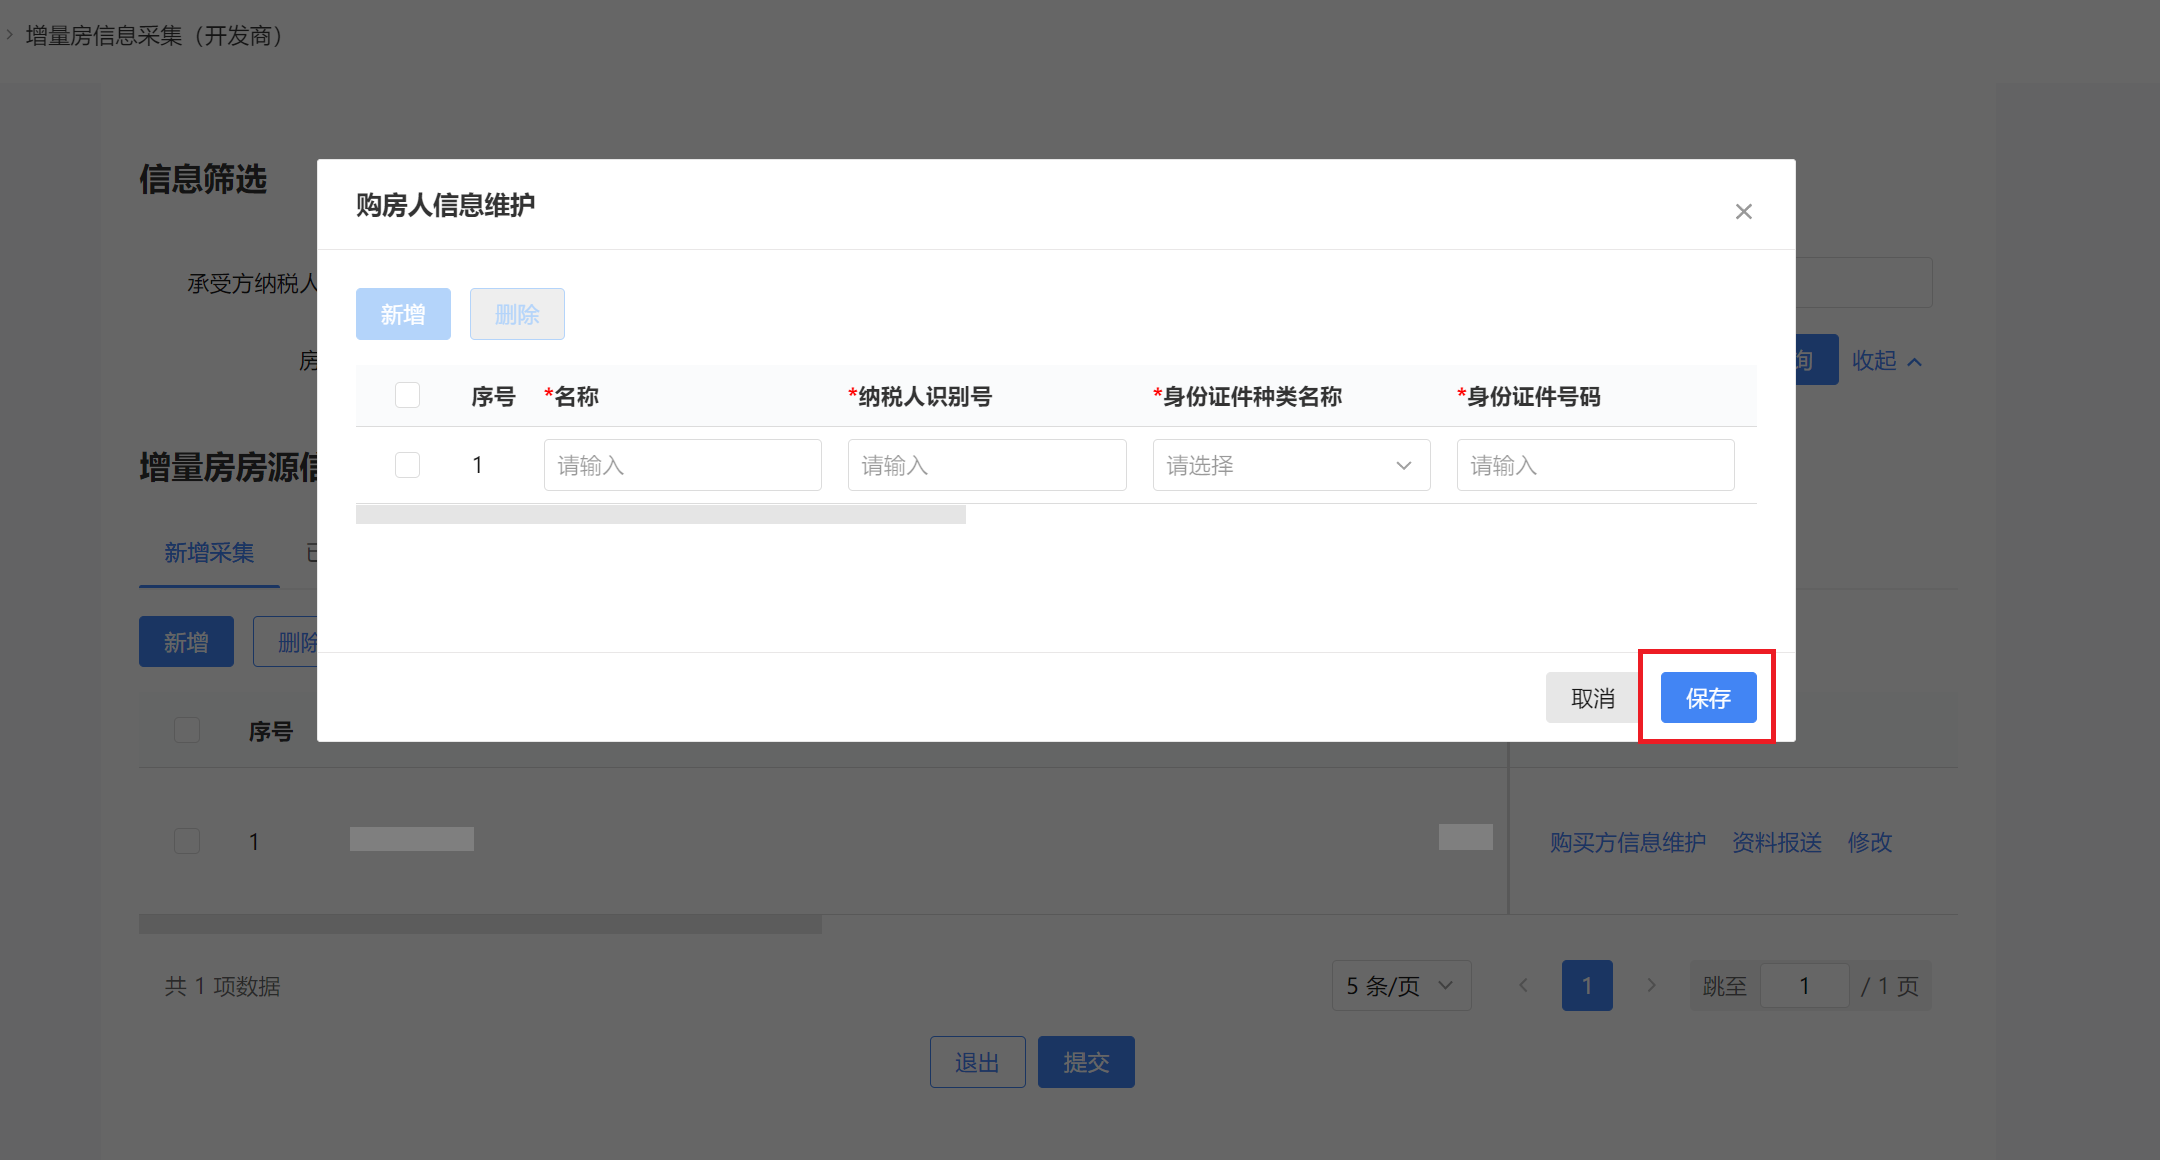Check the row 1 checkbox in background table
The image size is (2160, 1160).
pos(187,841)
